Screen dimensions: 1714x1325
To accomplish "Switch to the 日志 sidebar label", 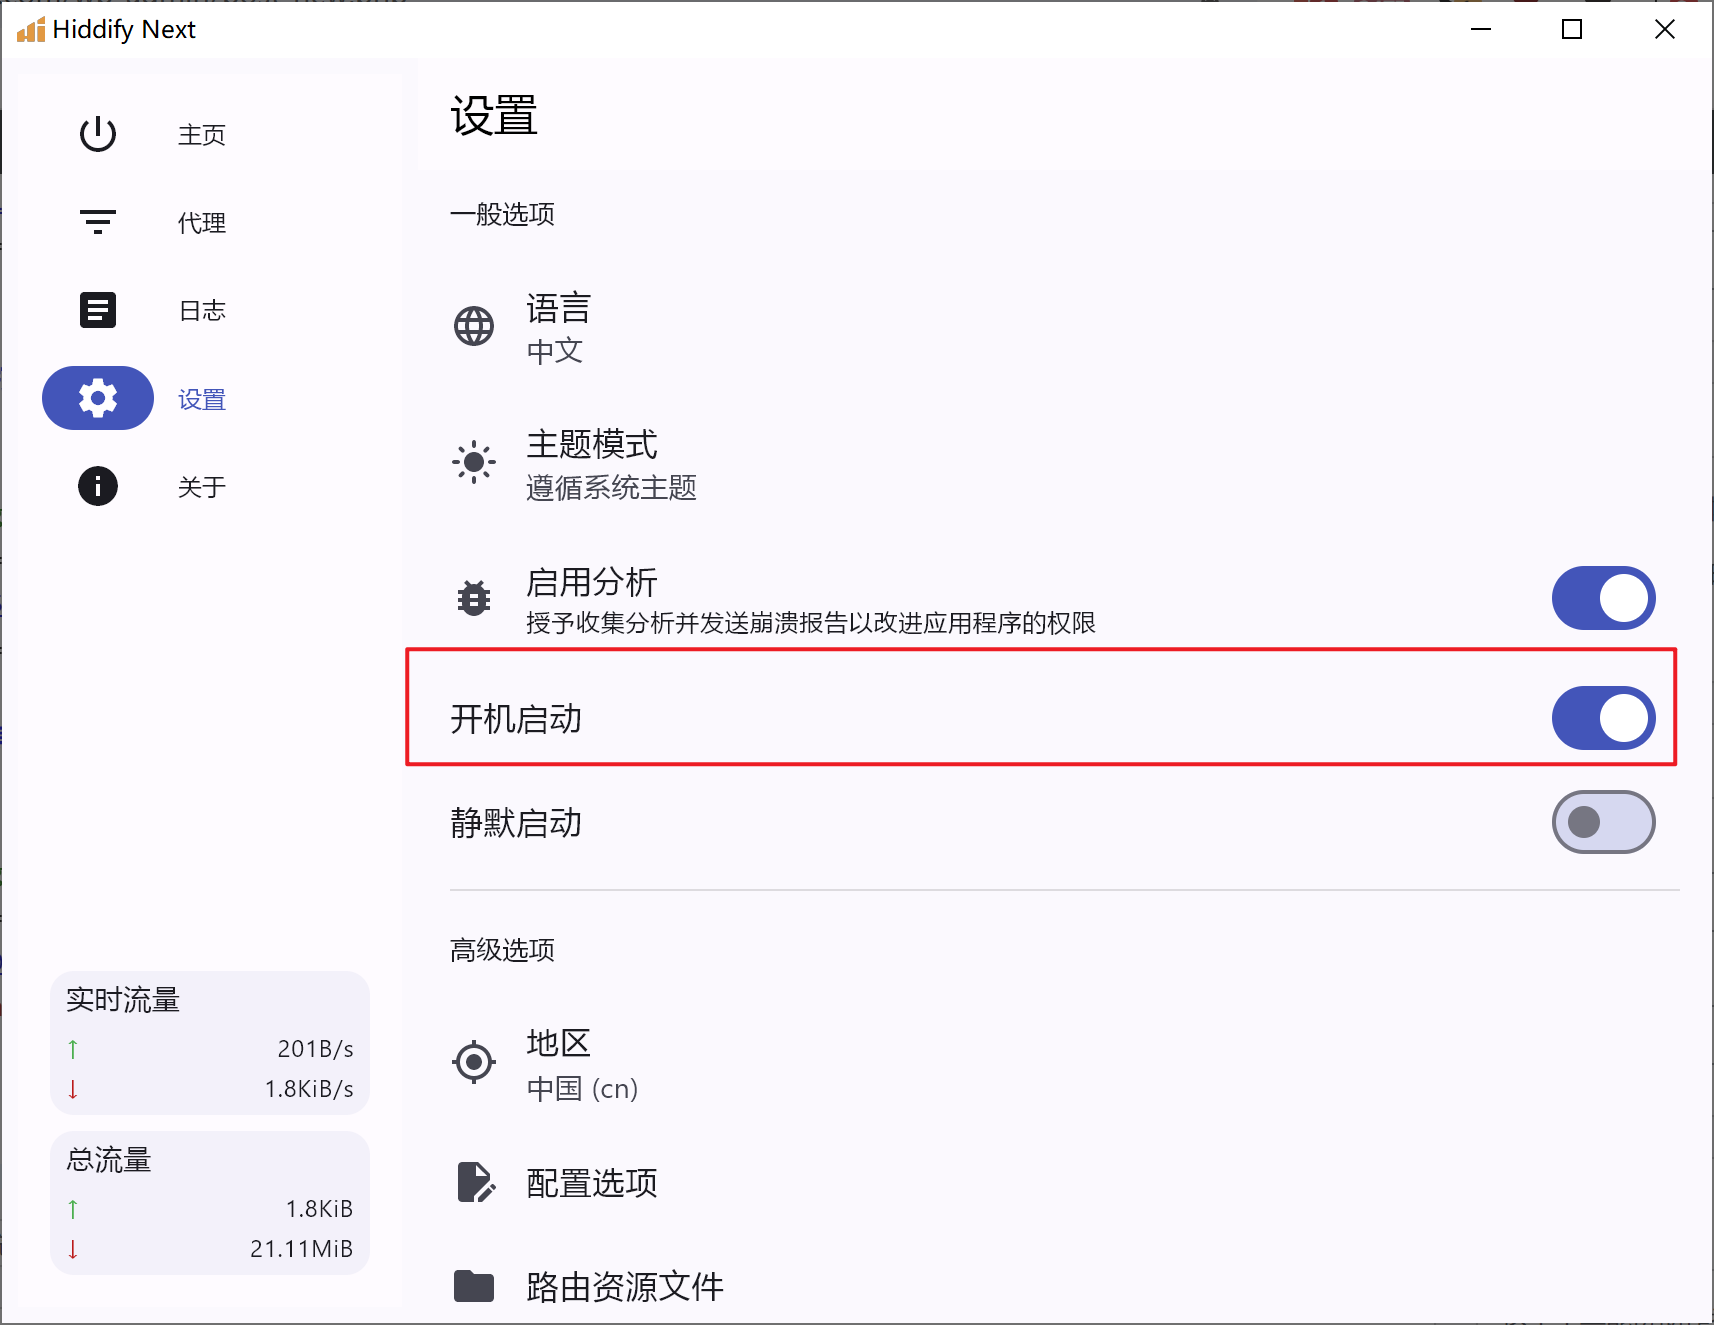I will point(202,311).
